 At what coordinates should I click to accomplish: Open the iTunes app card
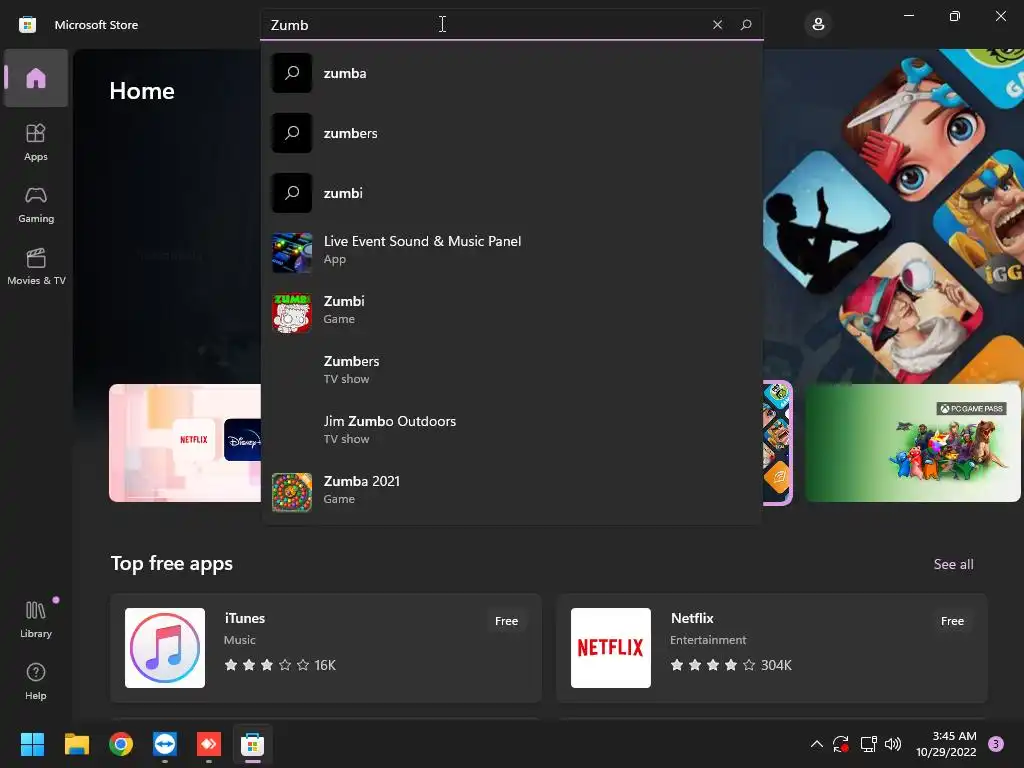pos(326,648)
